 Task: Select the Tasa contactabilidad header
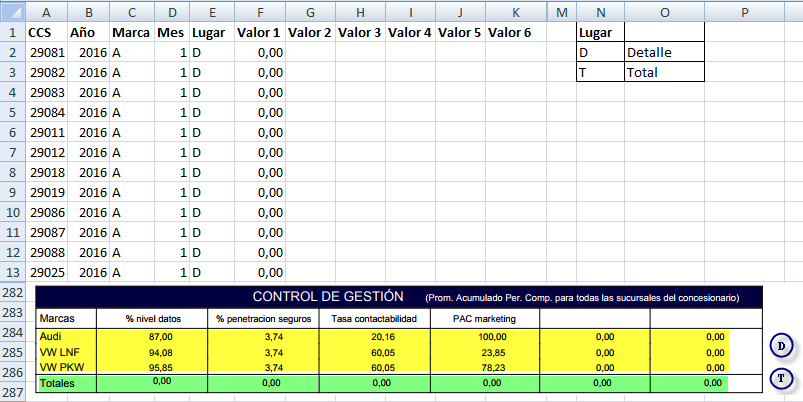pyautogui.click(x=374, y=318)
